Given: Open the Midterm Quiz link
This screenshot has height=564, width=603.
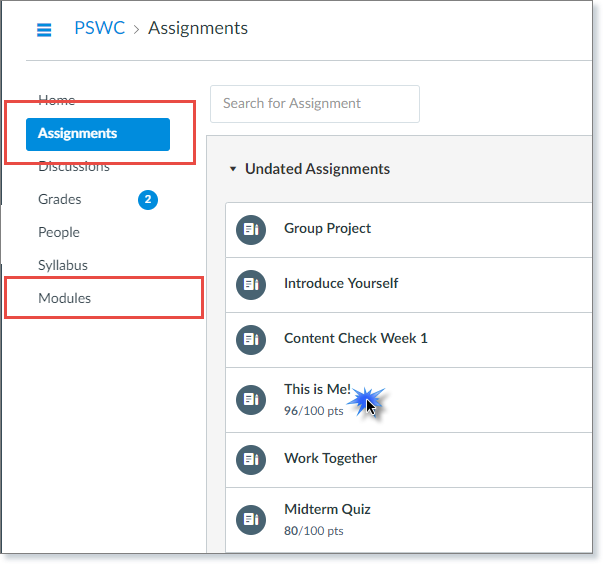Looking at the screenshot, I should [x=327, y=509].
